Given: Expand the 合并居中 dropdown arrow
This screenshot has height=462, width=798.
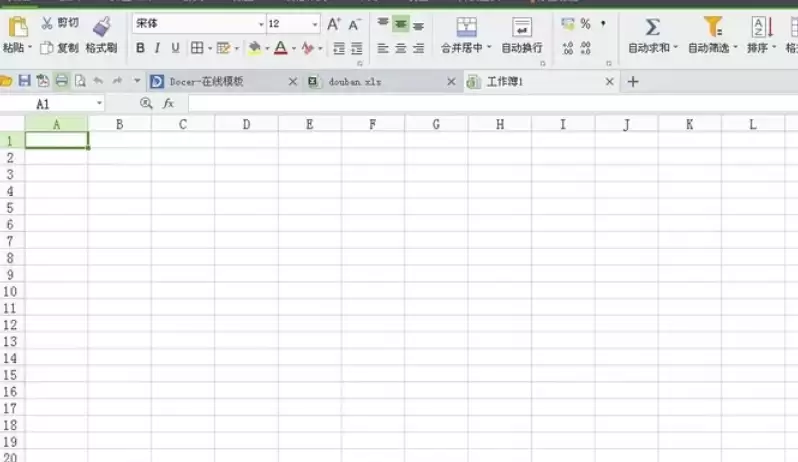Looking at the screenshot, I should pyautogui.click(x=489, y=47).
